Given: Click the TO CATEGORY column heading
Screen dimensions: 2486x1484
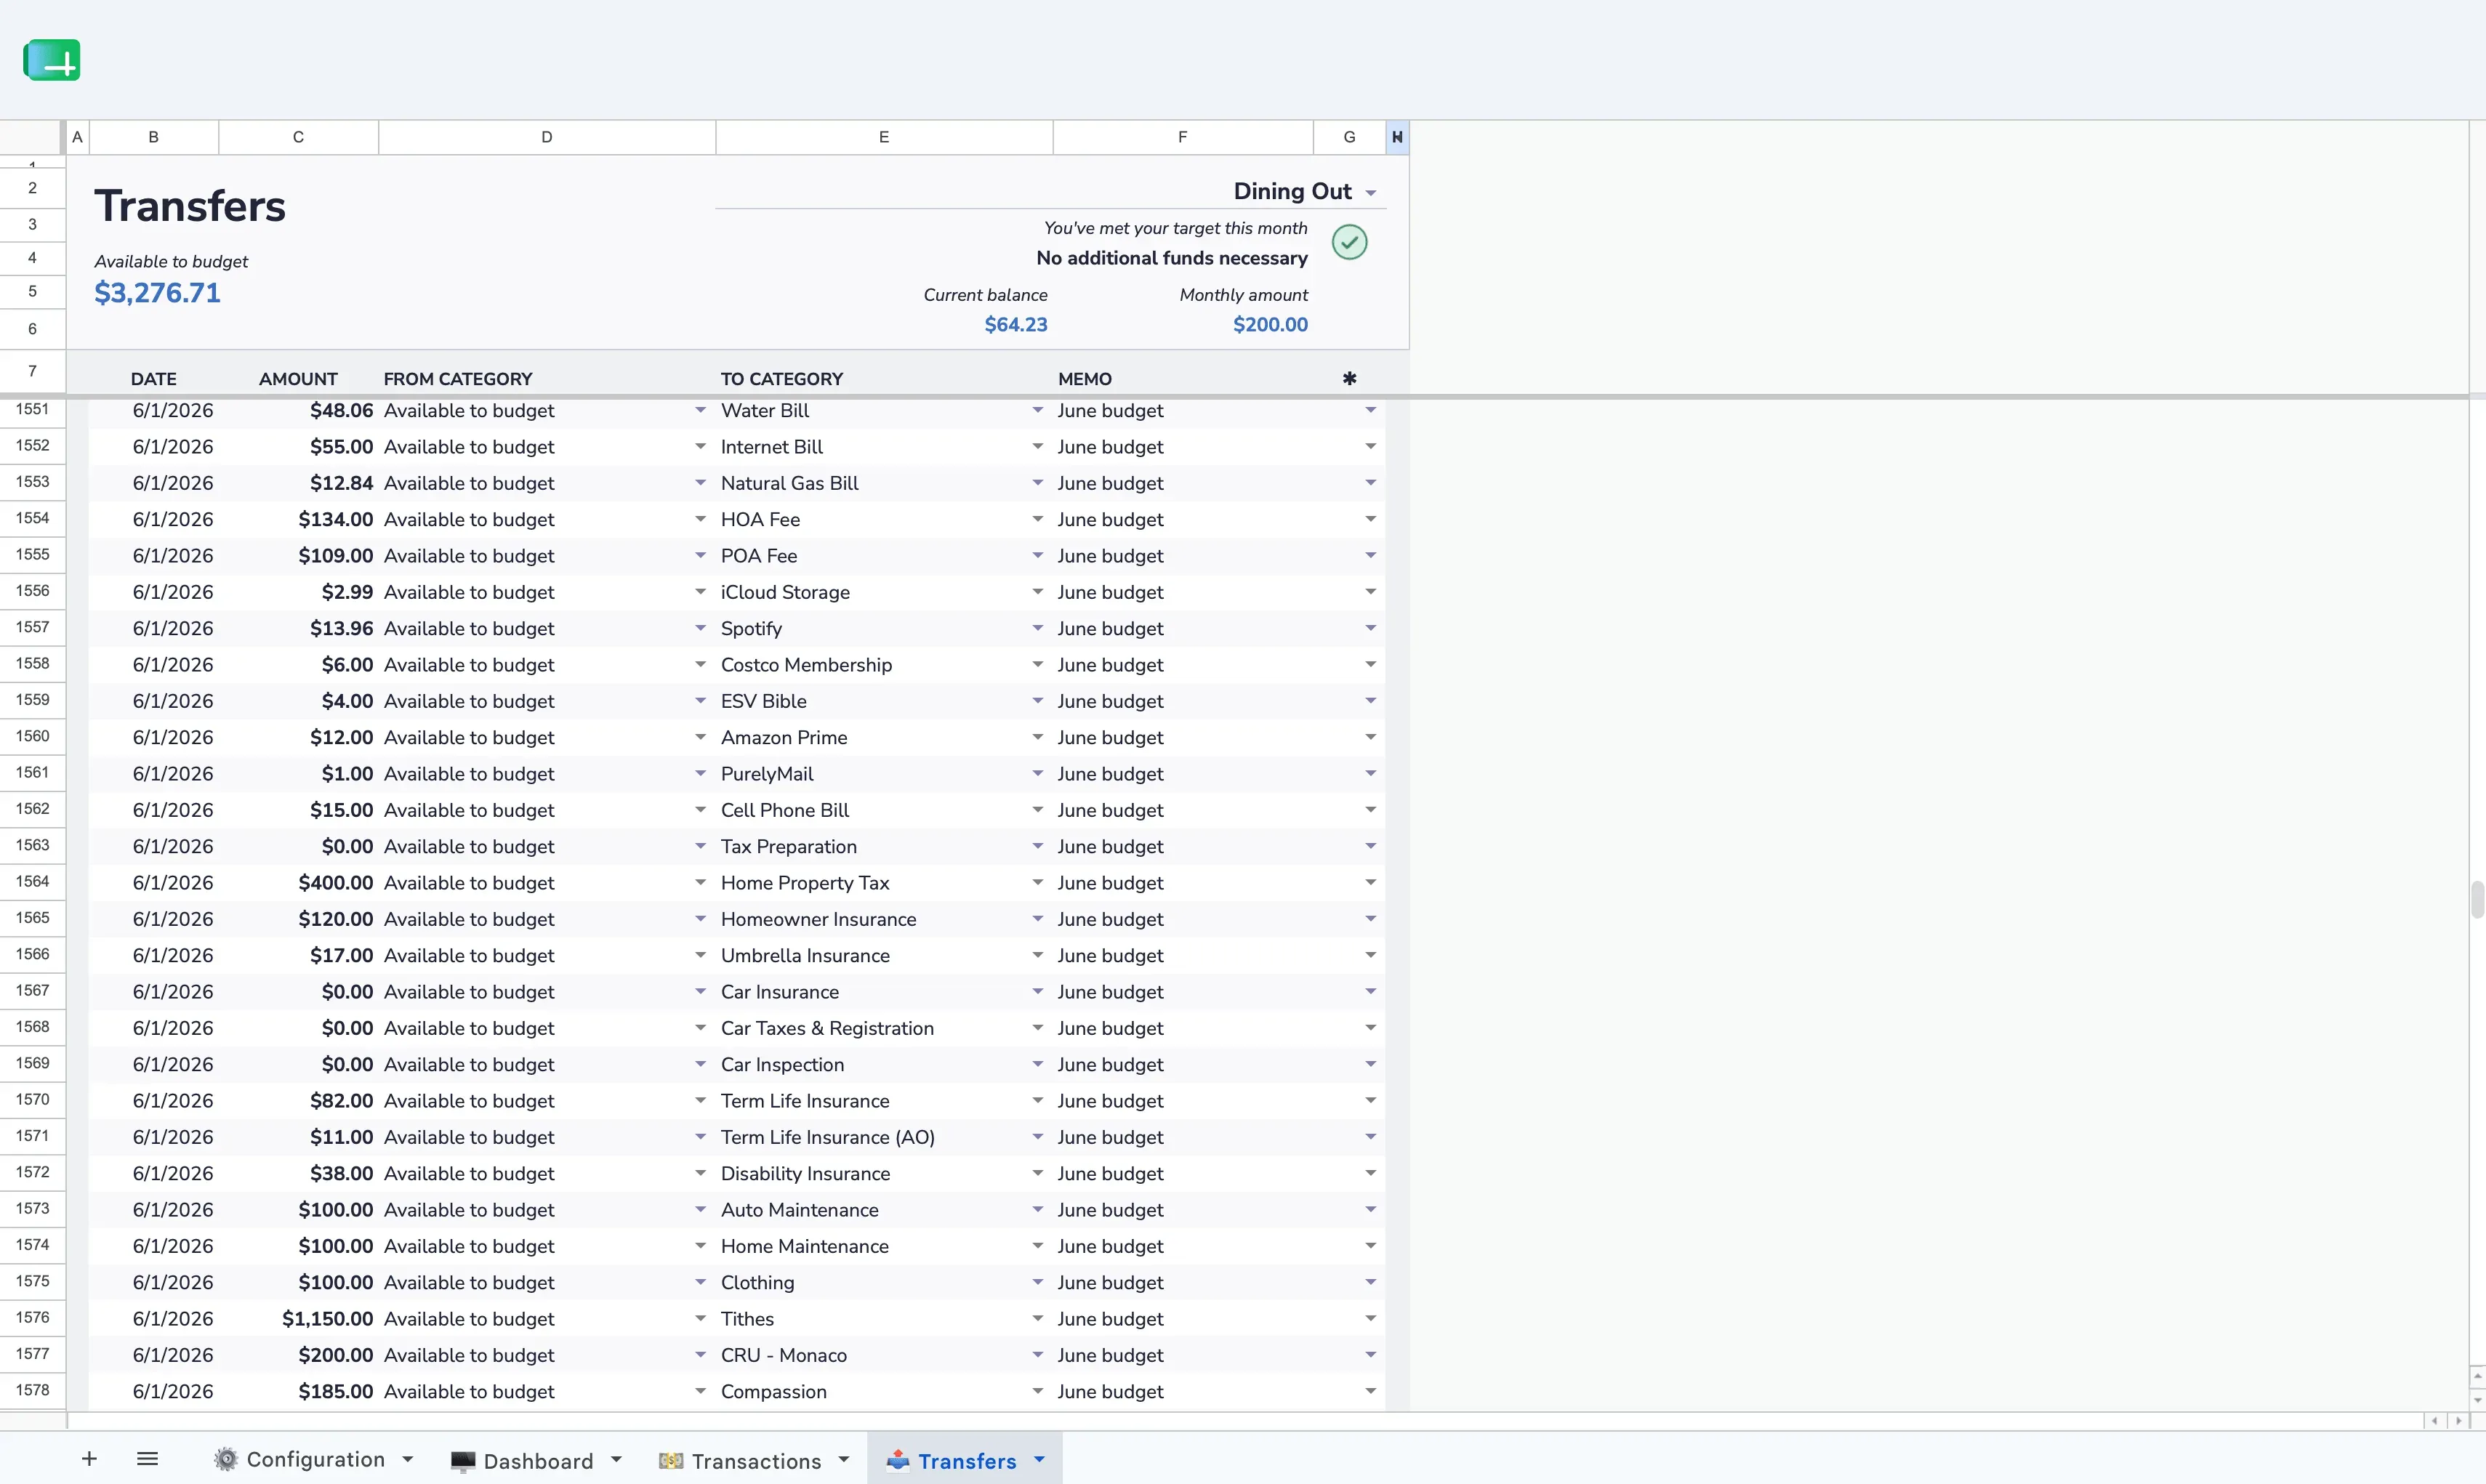Looking at the screenshot, I should coord(781,379).
